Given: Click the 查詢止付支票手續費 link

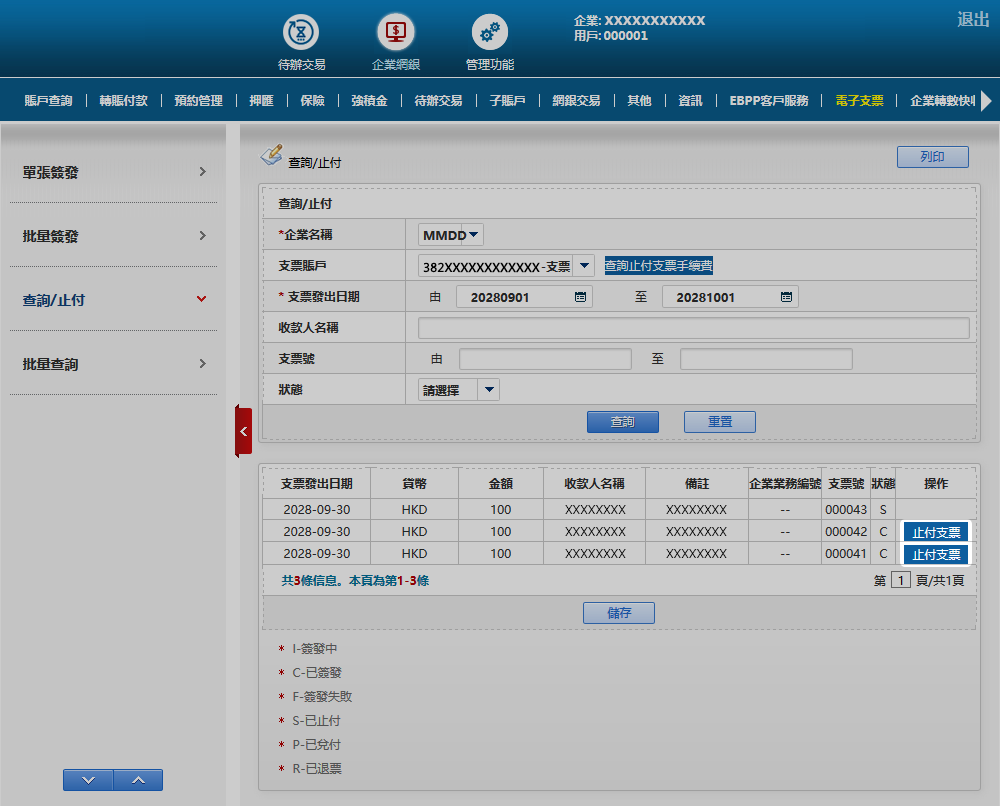Looking at the screenshot, I should tap(658, 266).
